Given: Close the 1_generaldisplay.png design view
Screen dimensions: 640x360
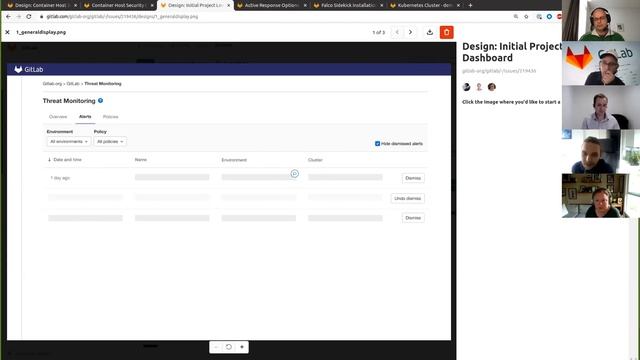Looking at the screenshot, I should [x=7, y=32].
